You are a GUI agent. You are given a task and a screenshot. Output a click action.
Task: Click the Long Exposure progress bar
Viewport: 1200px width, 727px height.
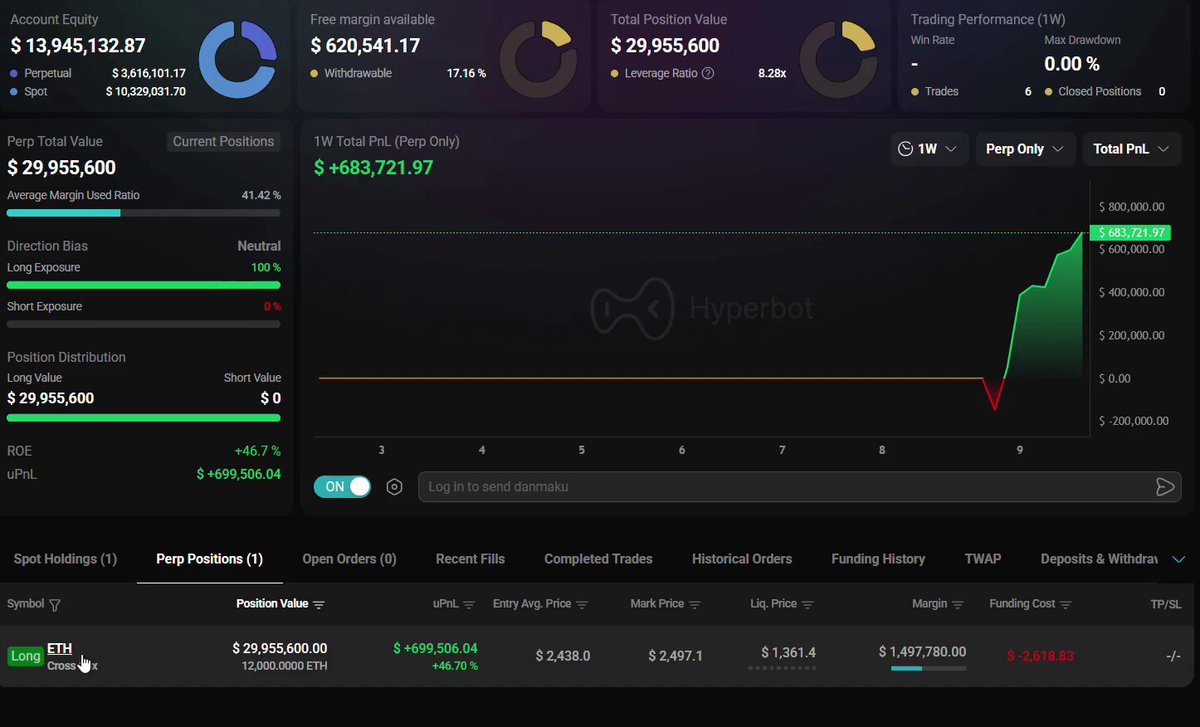(144, 285)
